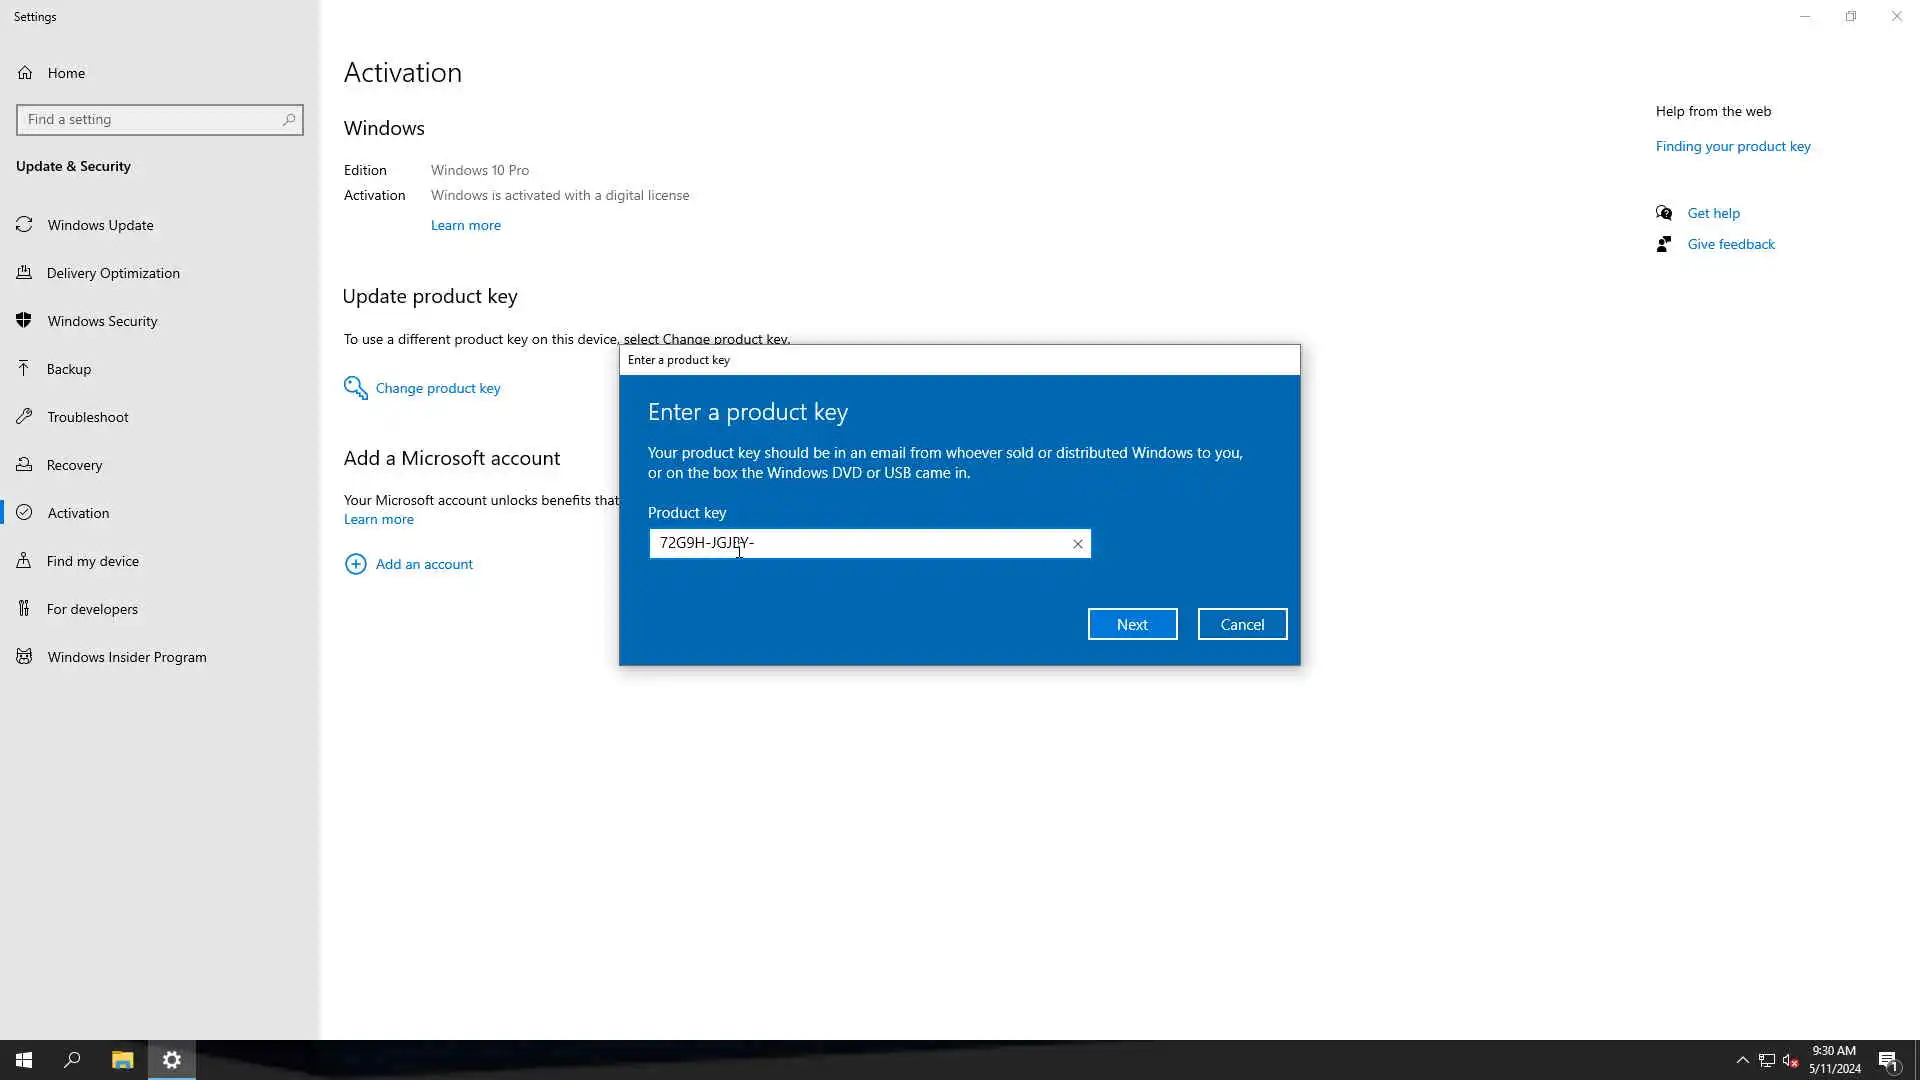Viewport: 1920px width, 1080px height.
Task: Select Recovery in the sidebar
Action: point(74,465)
